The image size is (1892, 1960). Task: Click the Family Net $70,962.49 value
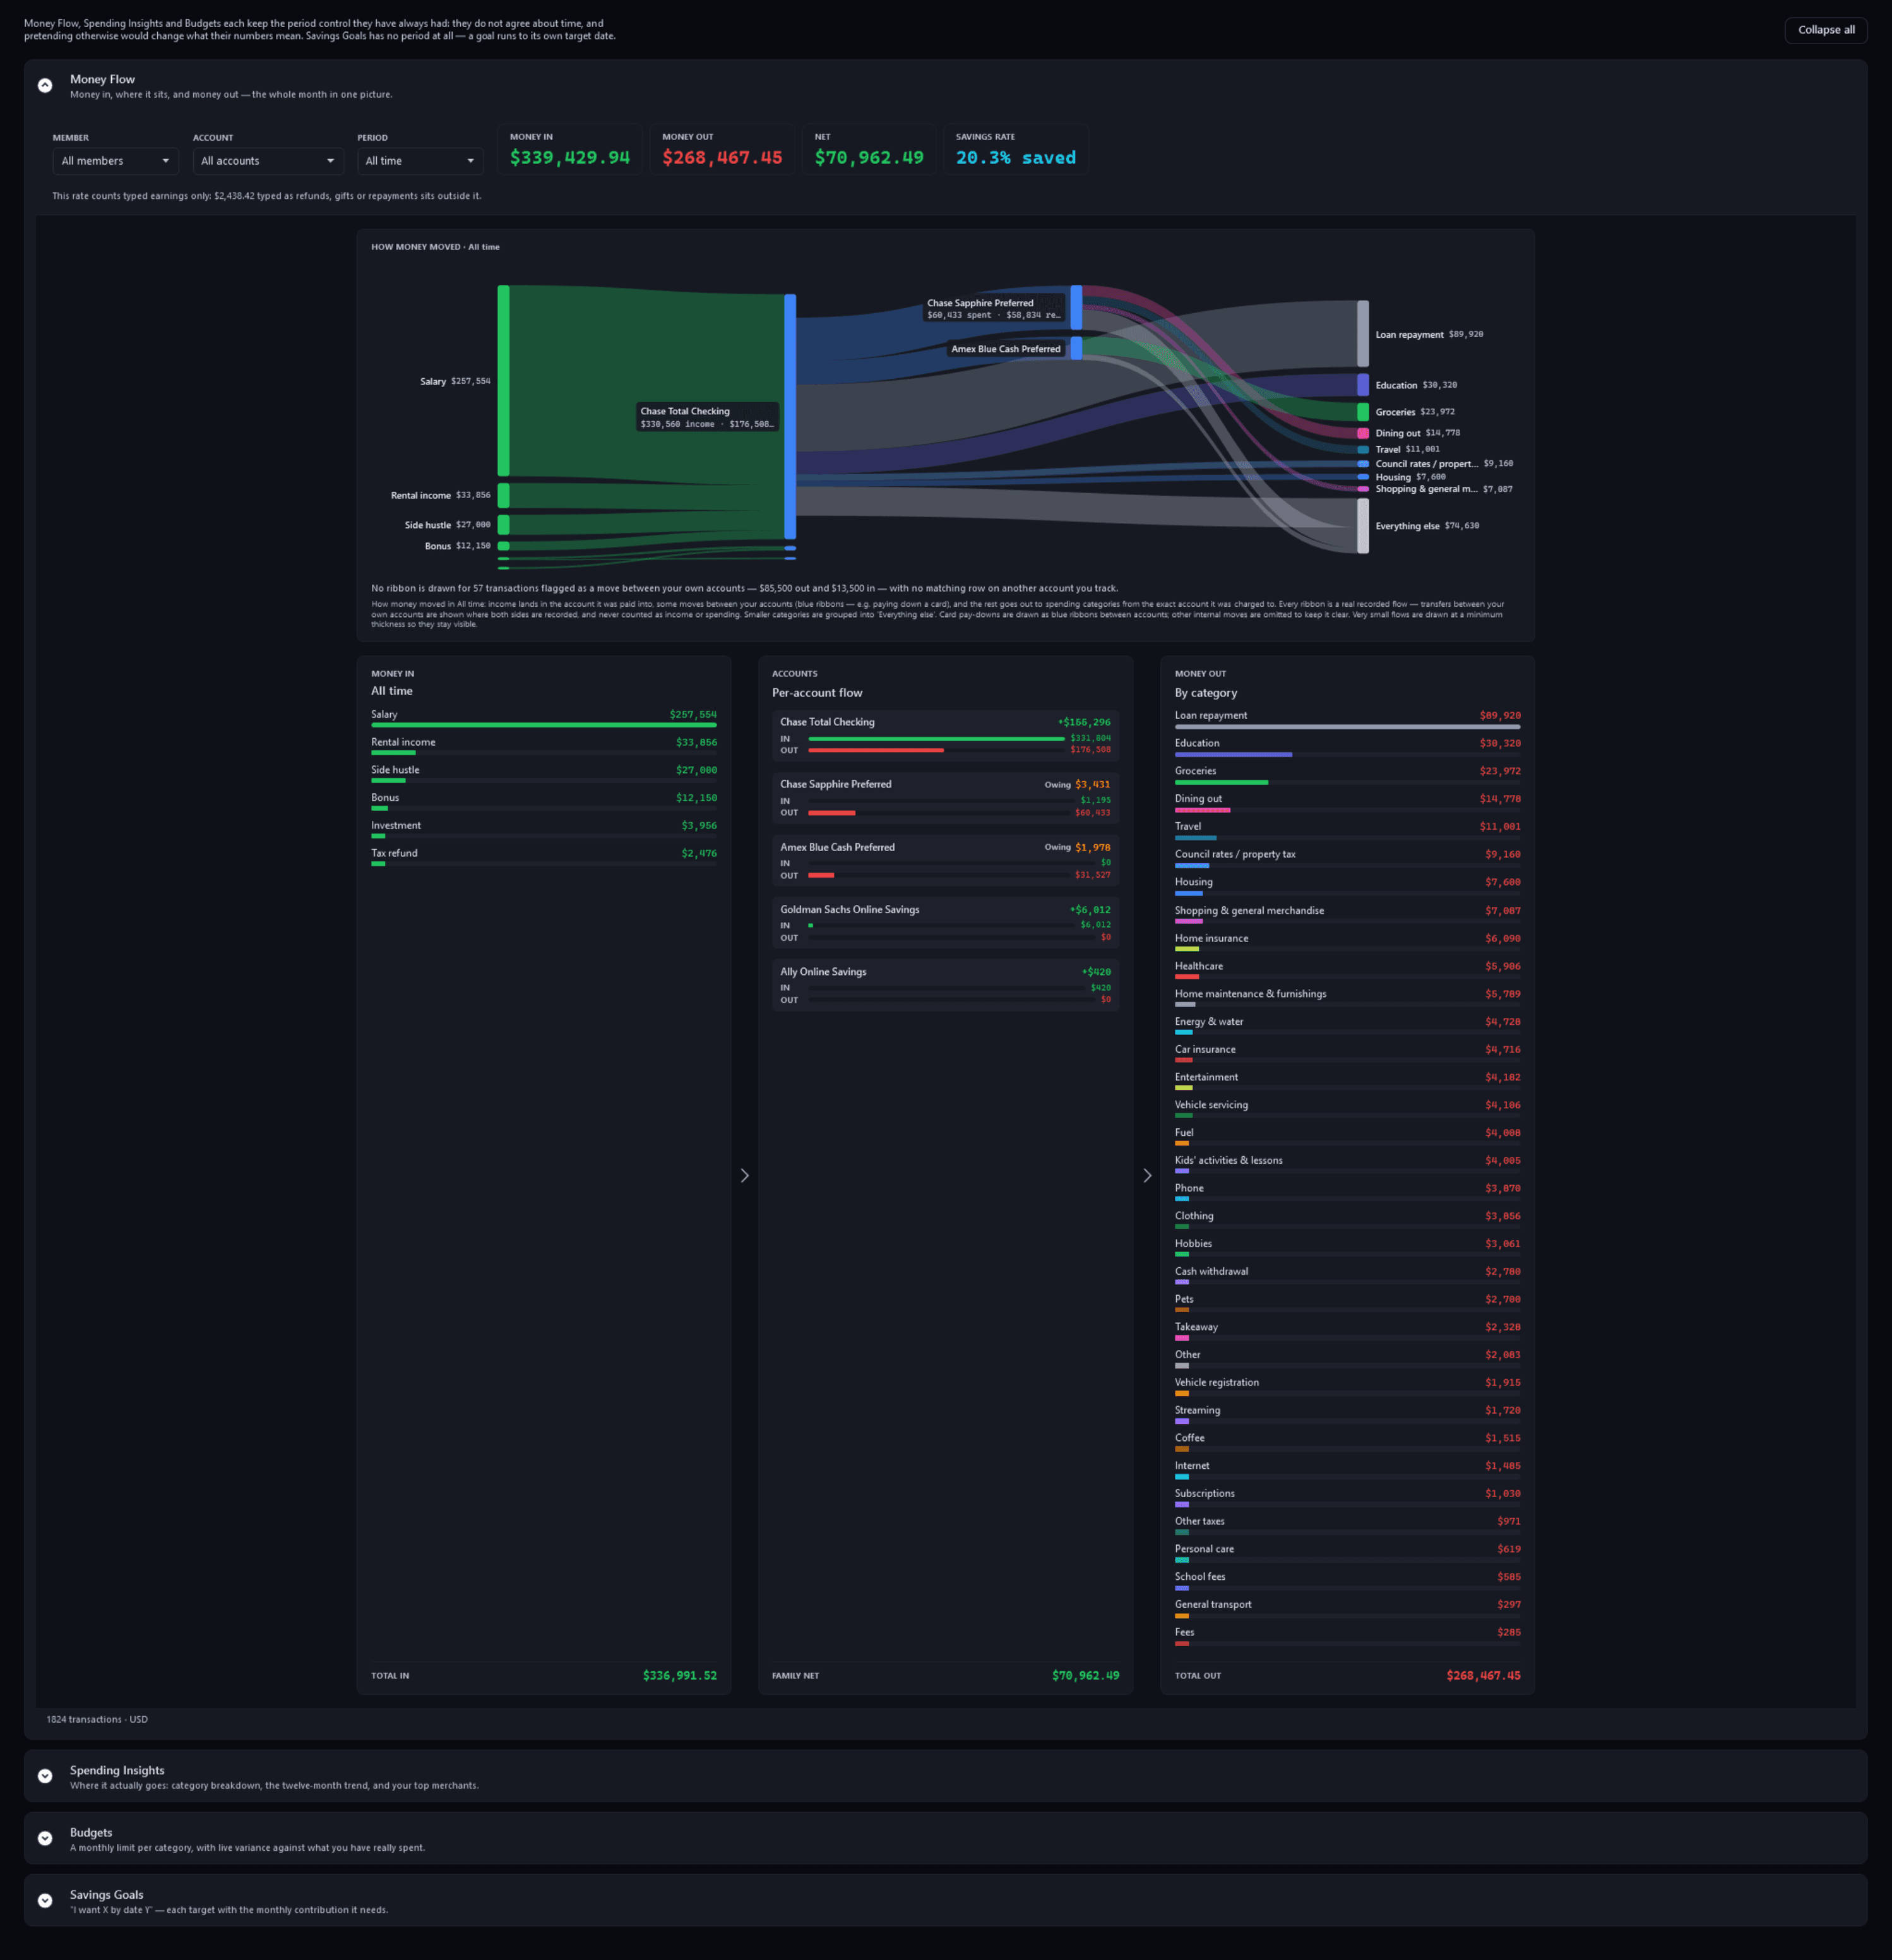(1085, 1675)
